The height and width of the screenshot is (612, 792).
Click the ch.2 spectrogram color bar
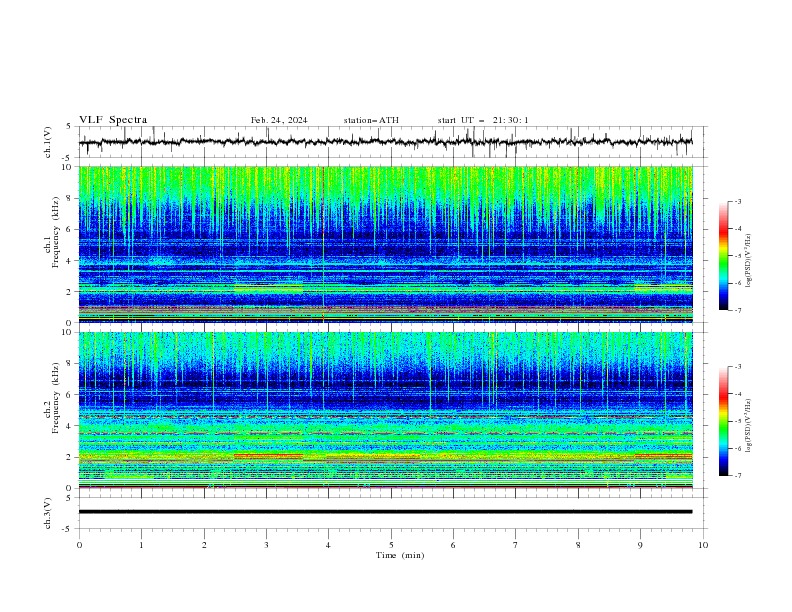[x=724, y=421]
